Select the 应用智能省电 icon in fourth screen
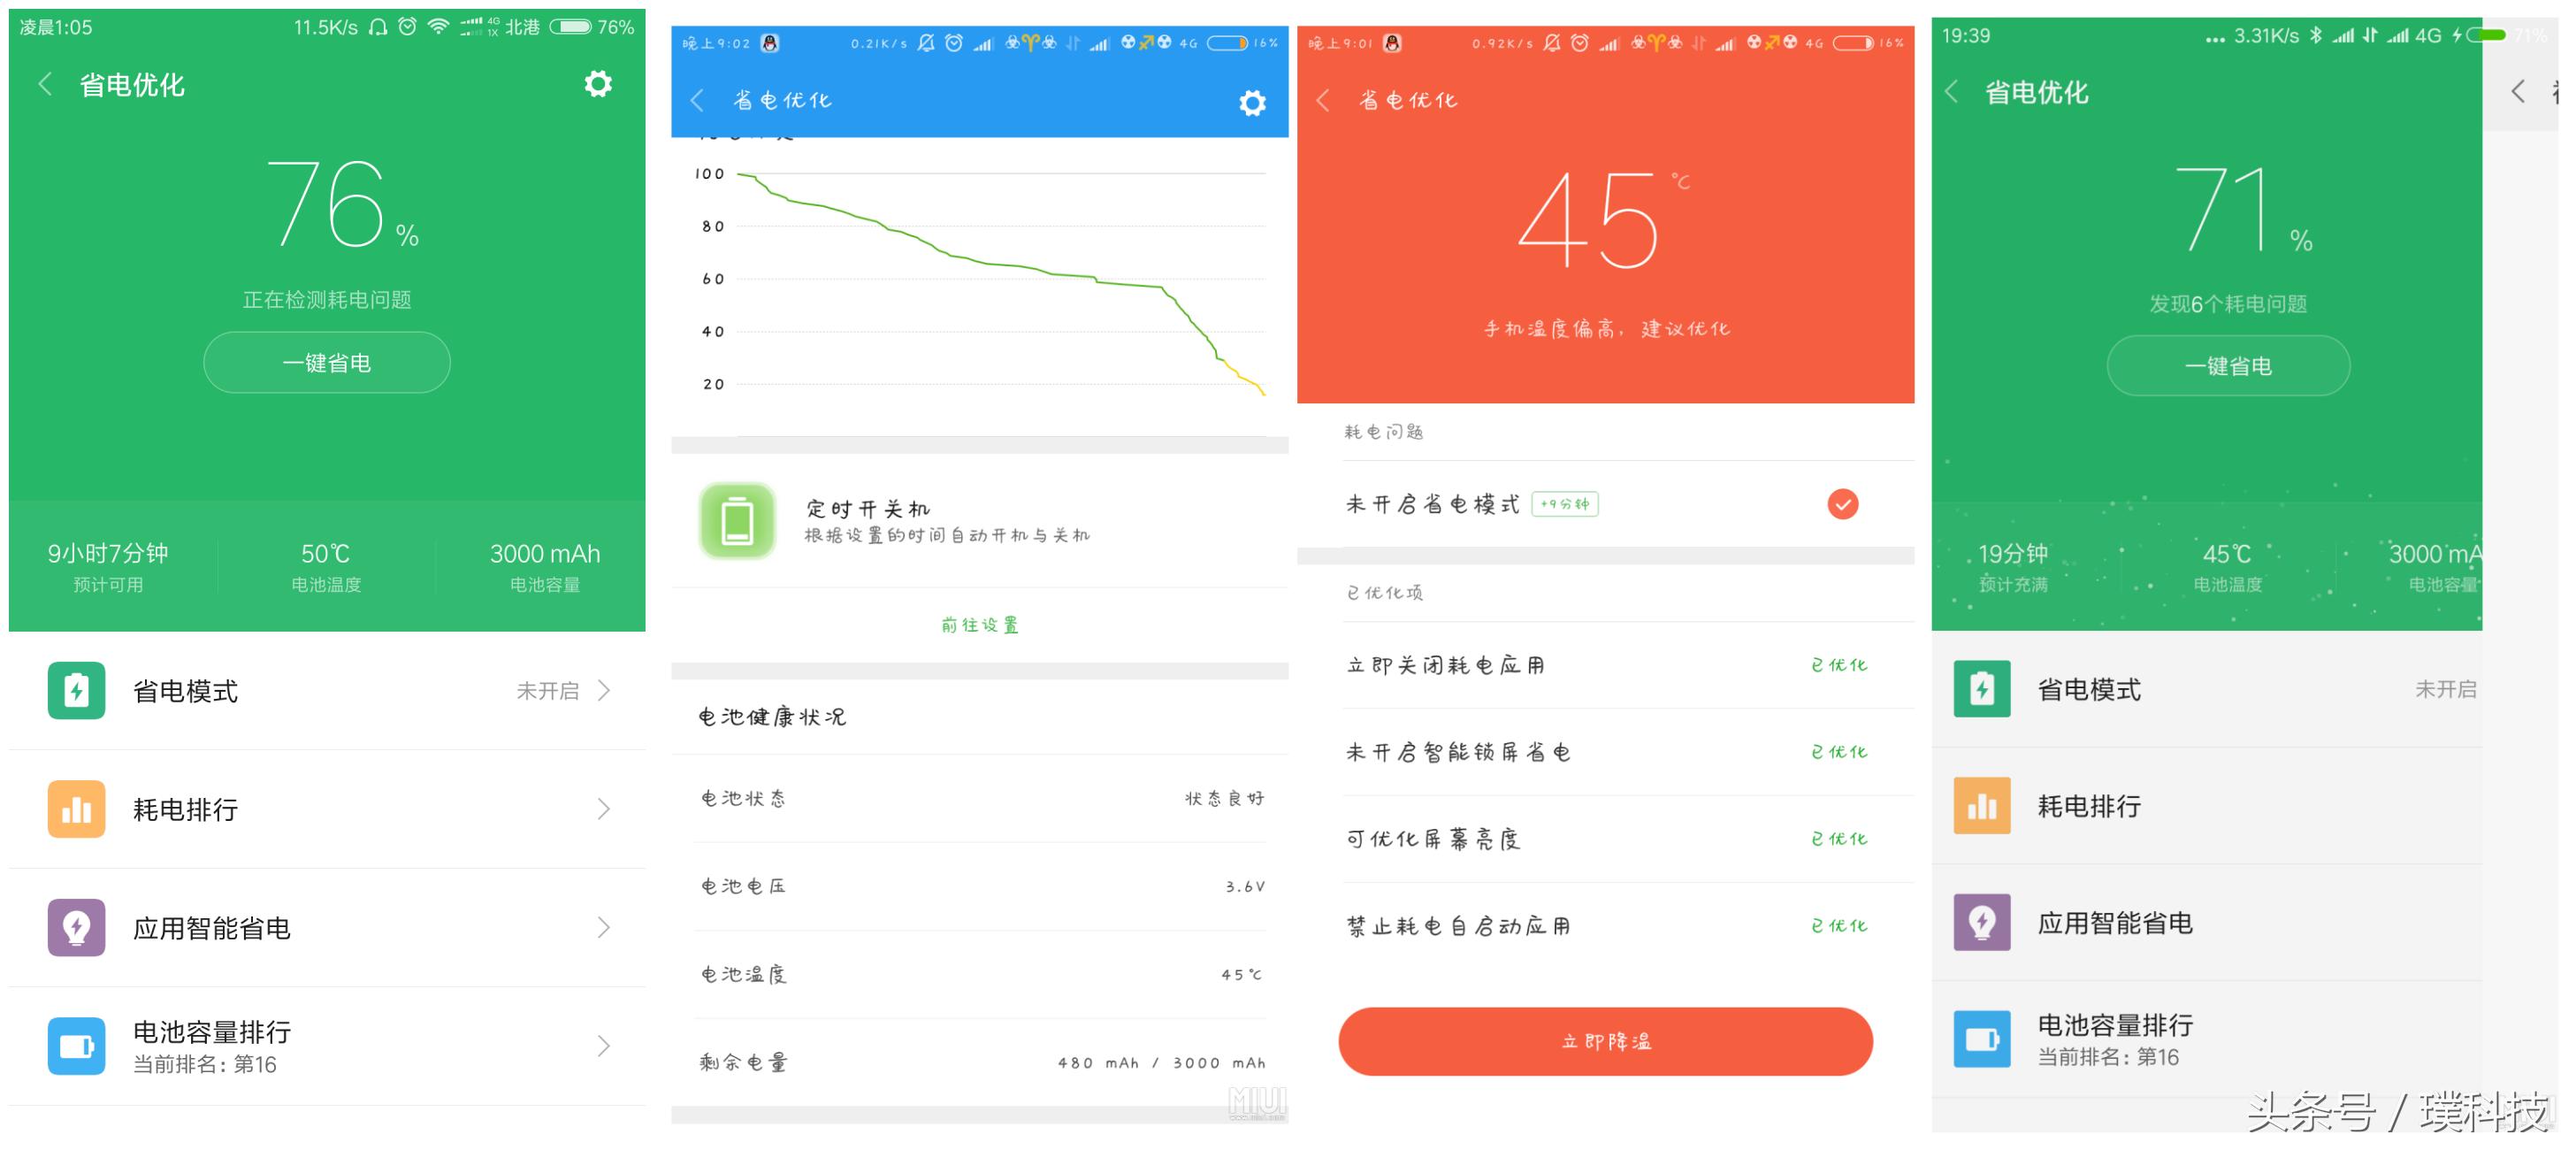 click(x=1982, y=922)
